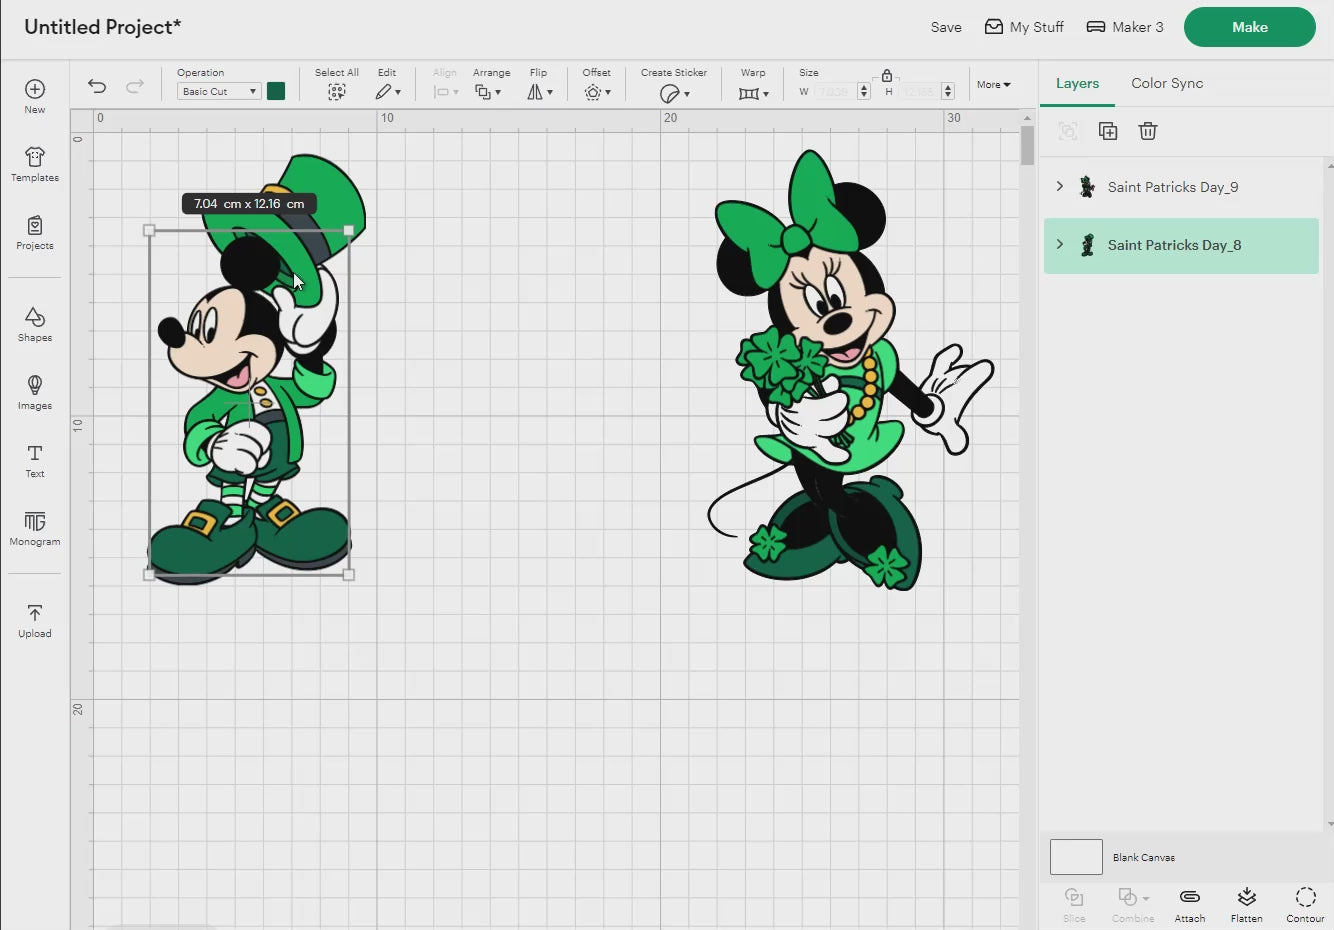The width and height of the screenshot is (1334, 930).
Task: Click the Attach tool
Action: point(1190,904)
